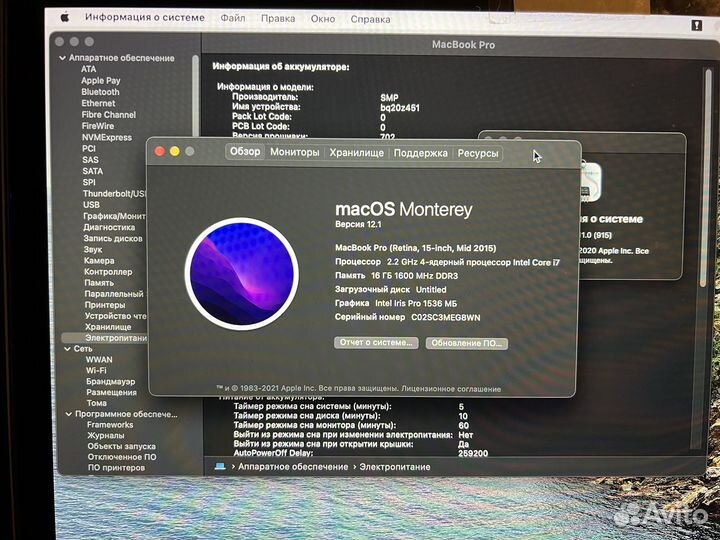Click the macOS Monterey logo image

(x=242, y=274)
